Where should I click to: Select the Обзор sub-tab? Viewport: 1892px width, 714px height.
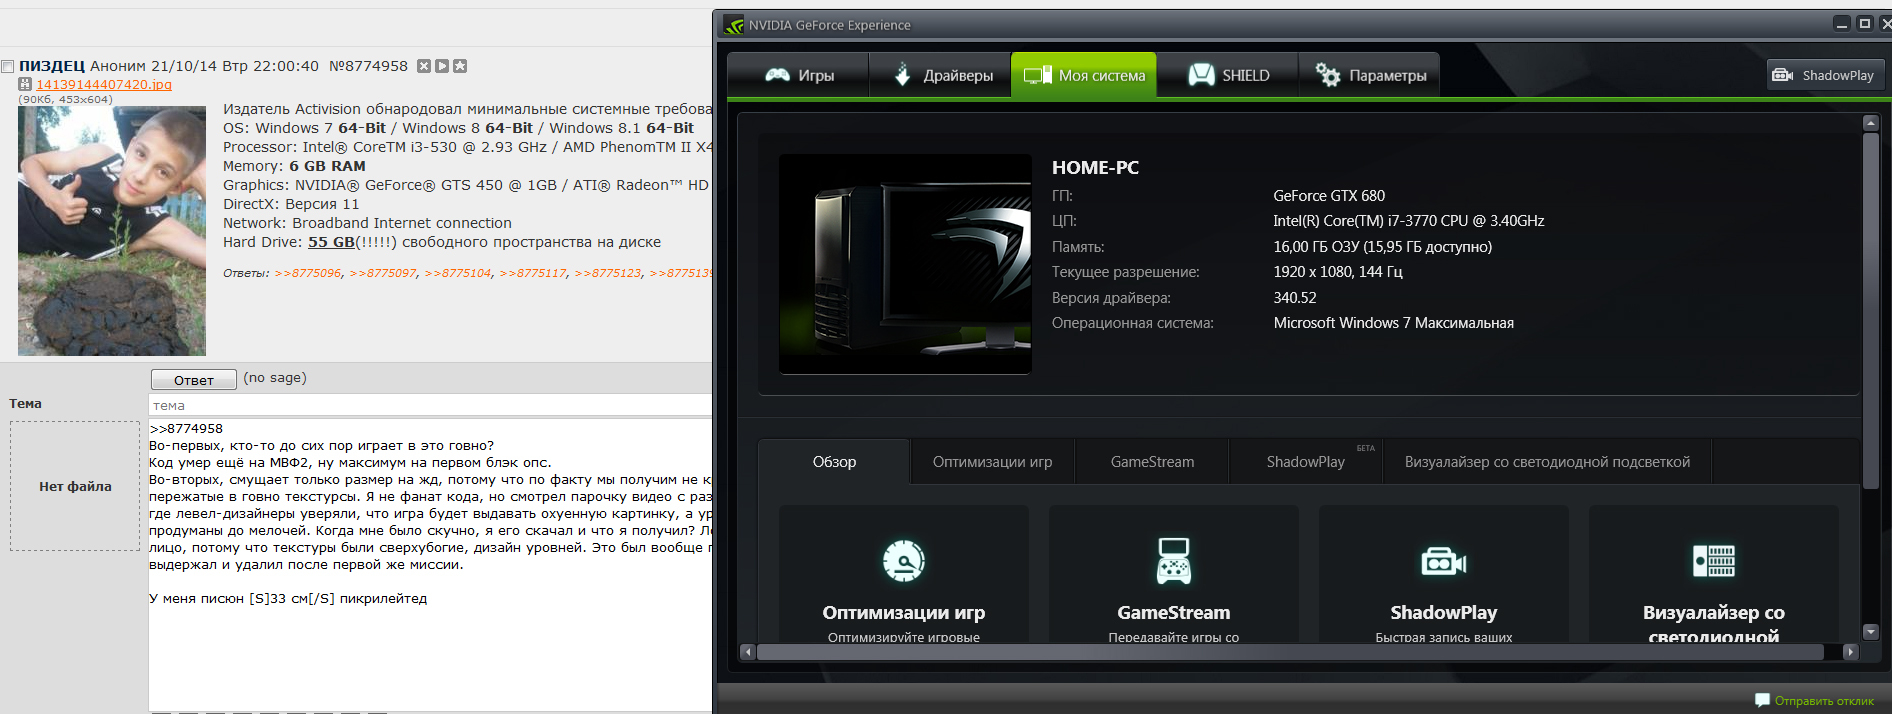[x=834, y=462]
